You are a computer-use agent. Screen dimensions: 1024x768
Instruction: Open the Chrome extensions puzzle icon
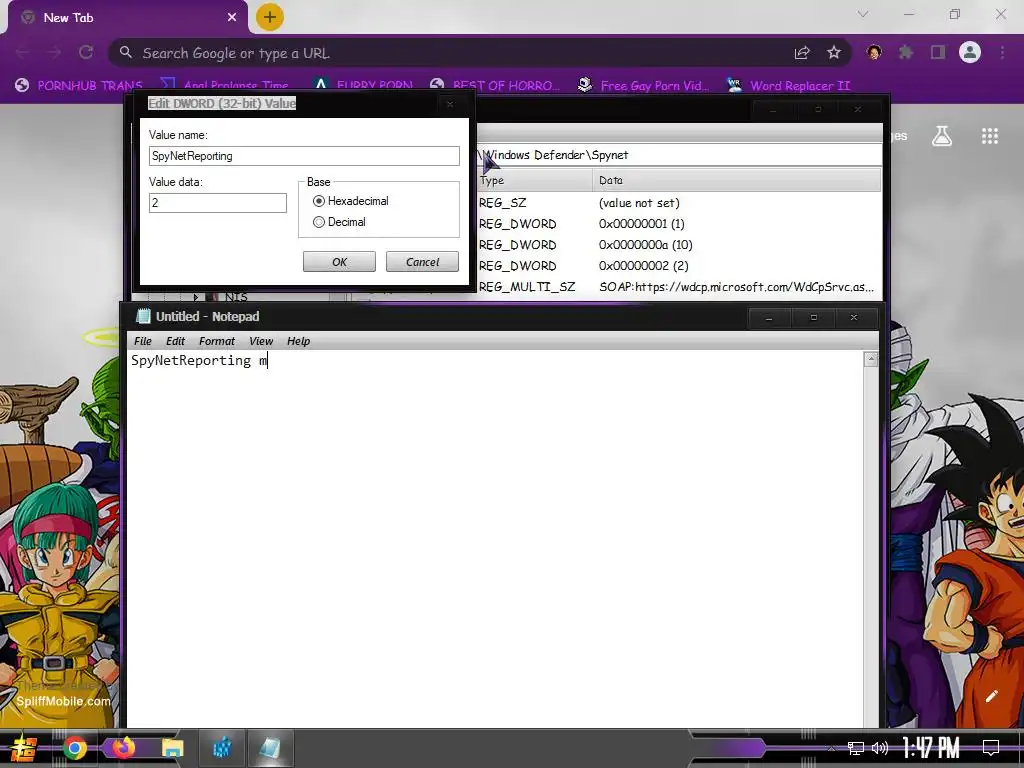906,52
